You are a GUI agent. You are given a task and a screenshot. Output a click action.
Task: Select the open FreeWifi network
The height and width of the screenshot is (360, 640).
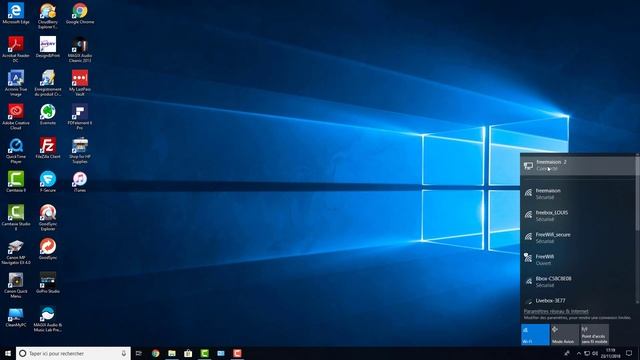(x=578, y=260)
